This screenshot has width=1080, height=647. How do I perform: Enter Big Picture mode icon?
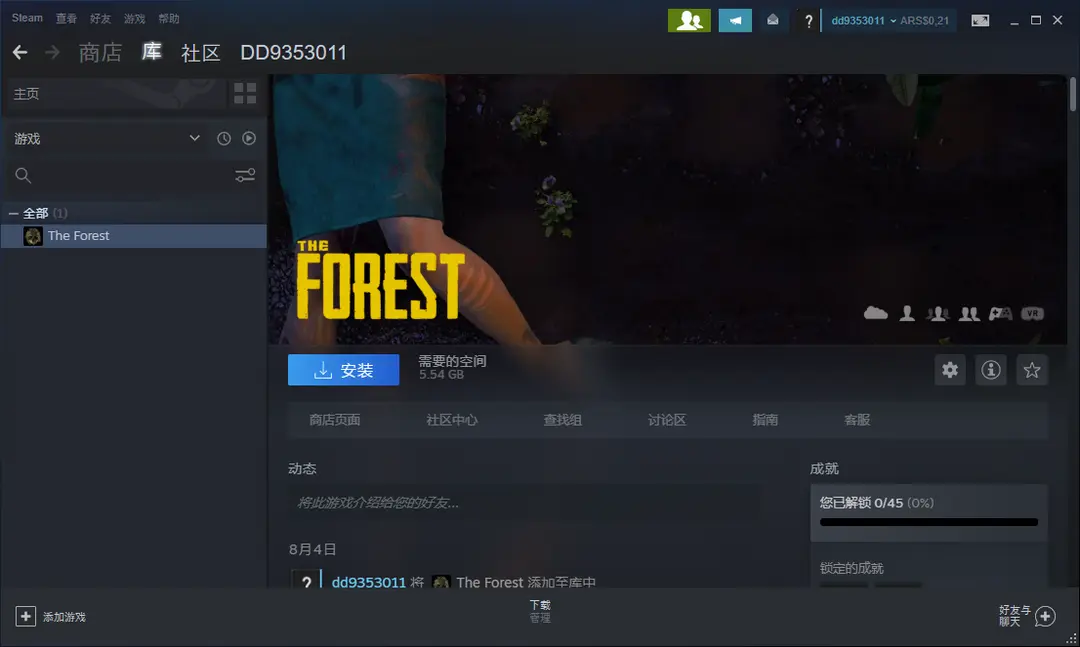[x=980, y=21]
